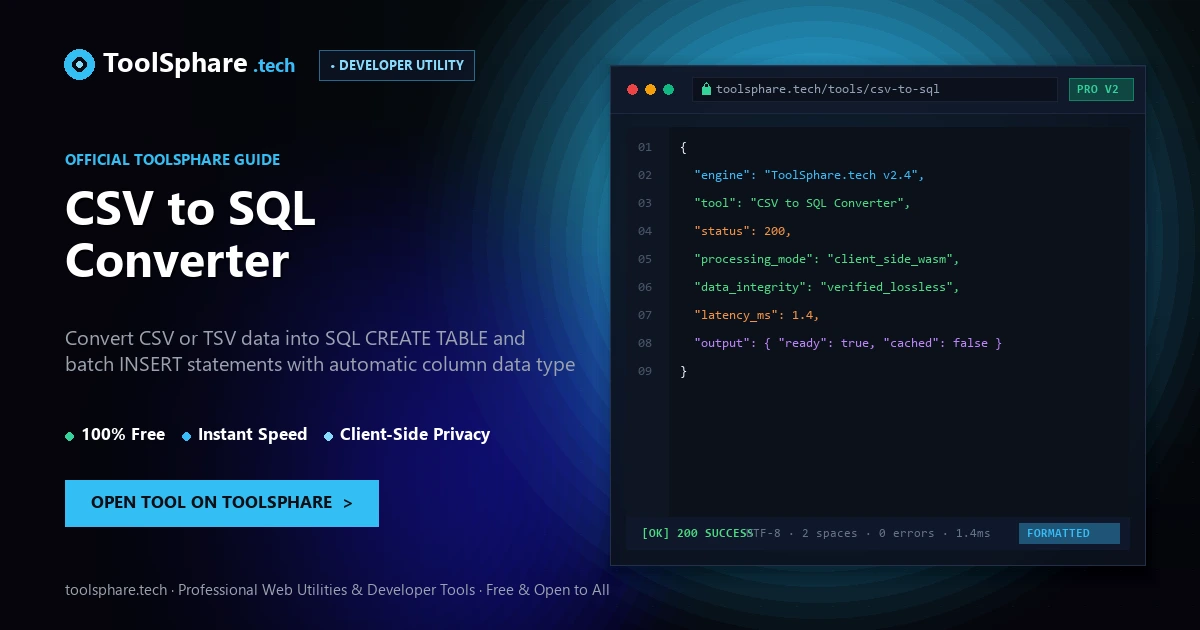This screenshot has height=630, width=1200.
Task: Click the toolsphare.tech/tools/csv-to-sql address field
Action: (x=875, y=89)
